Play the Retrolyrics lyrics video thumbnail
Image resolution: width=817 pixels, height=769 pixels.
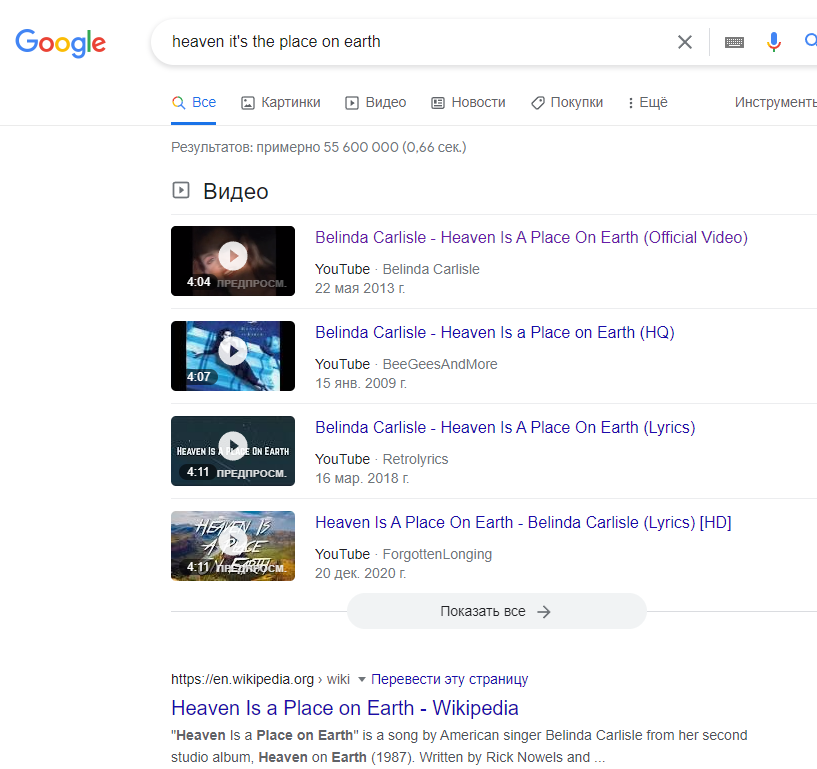233,451
